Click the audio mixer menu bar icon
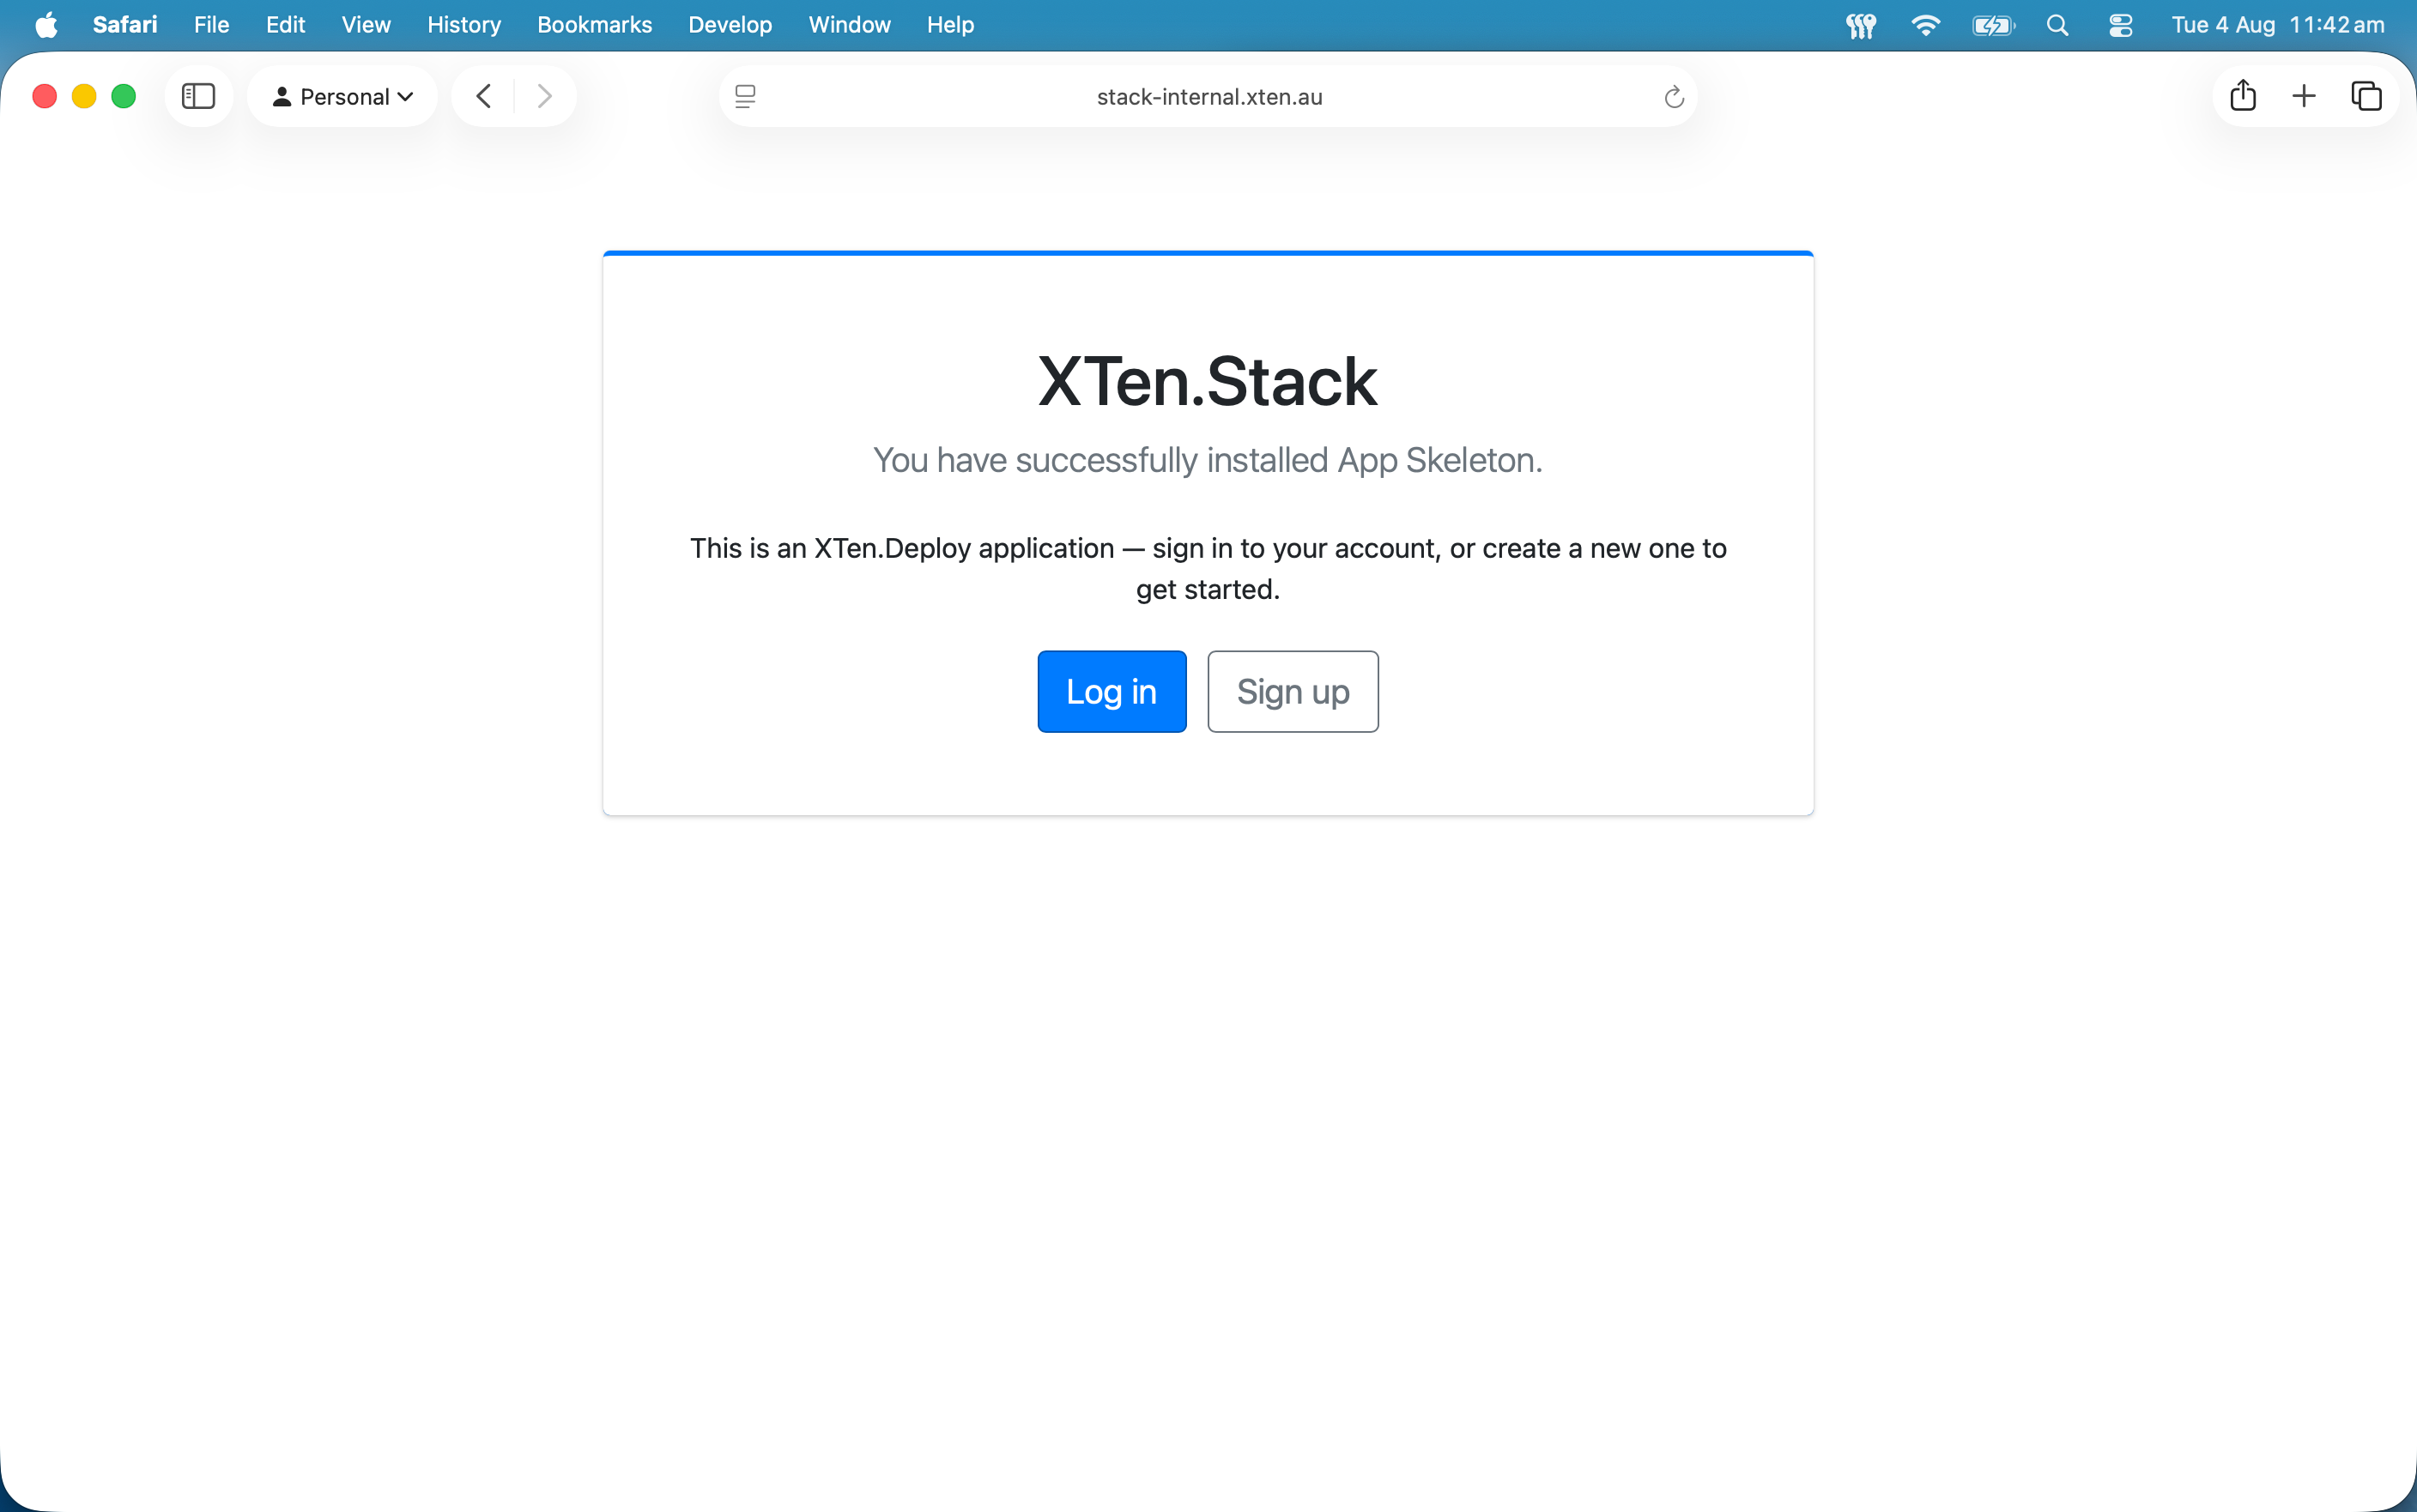 coord(1860,25)
